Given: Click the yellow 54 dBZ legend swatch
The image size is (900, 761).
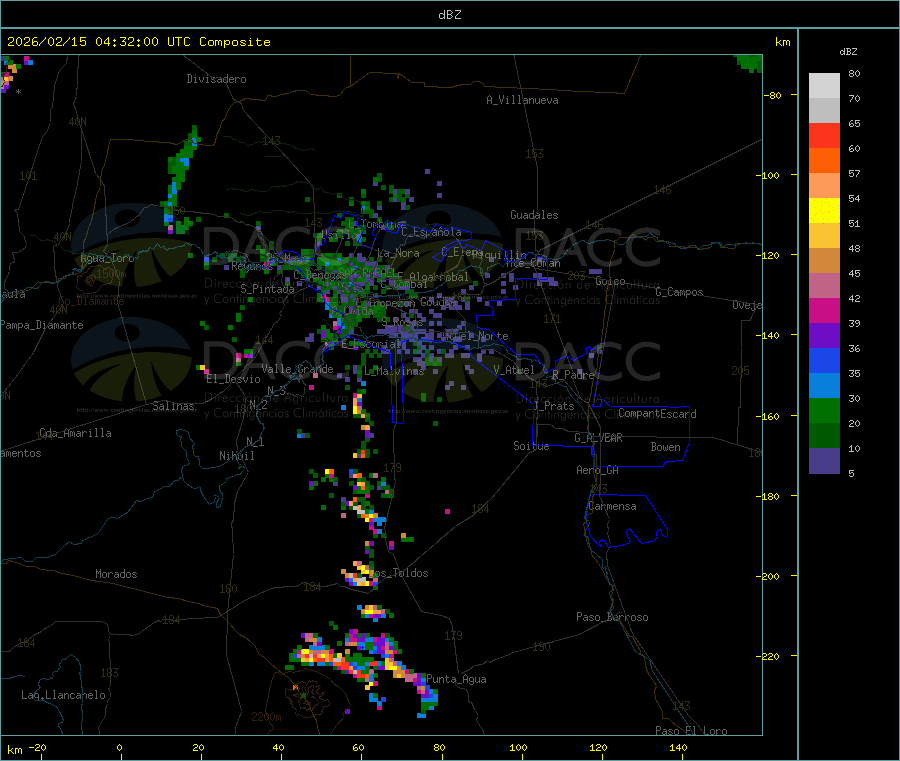Looking at the screenshot, I should [824, 211].
